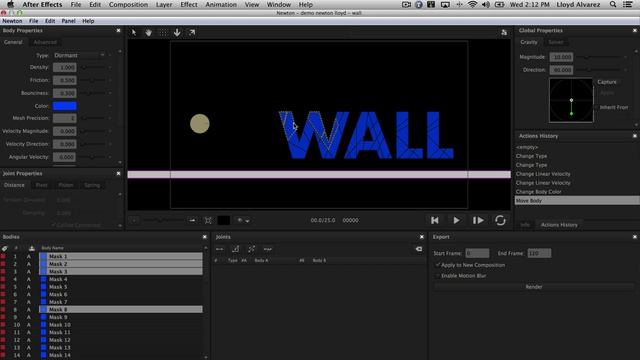Viewport: 640px width, 360px height.
Task: Select the hand pan tool
Action: pyautogui.click(x=149, y=32)
